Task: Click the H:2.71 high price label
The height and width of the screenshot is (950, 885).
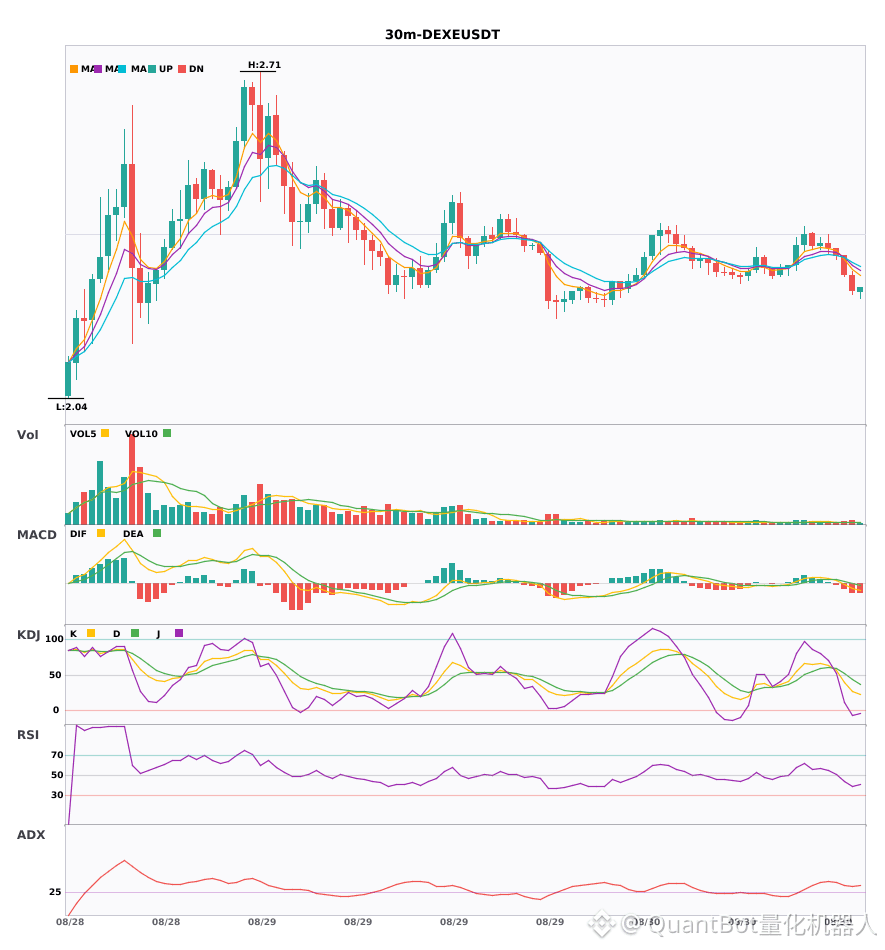Action: click(264, 65)
